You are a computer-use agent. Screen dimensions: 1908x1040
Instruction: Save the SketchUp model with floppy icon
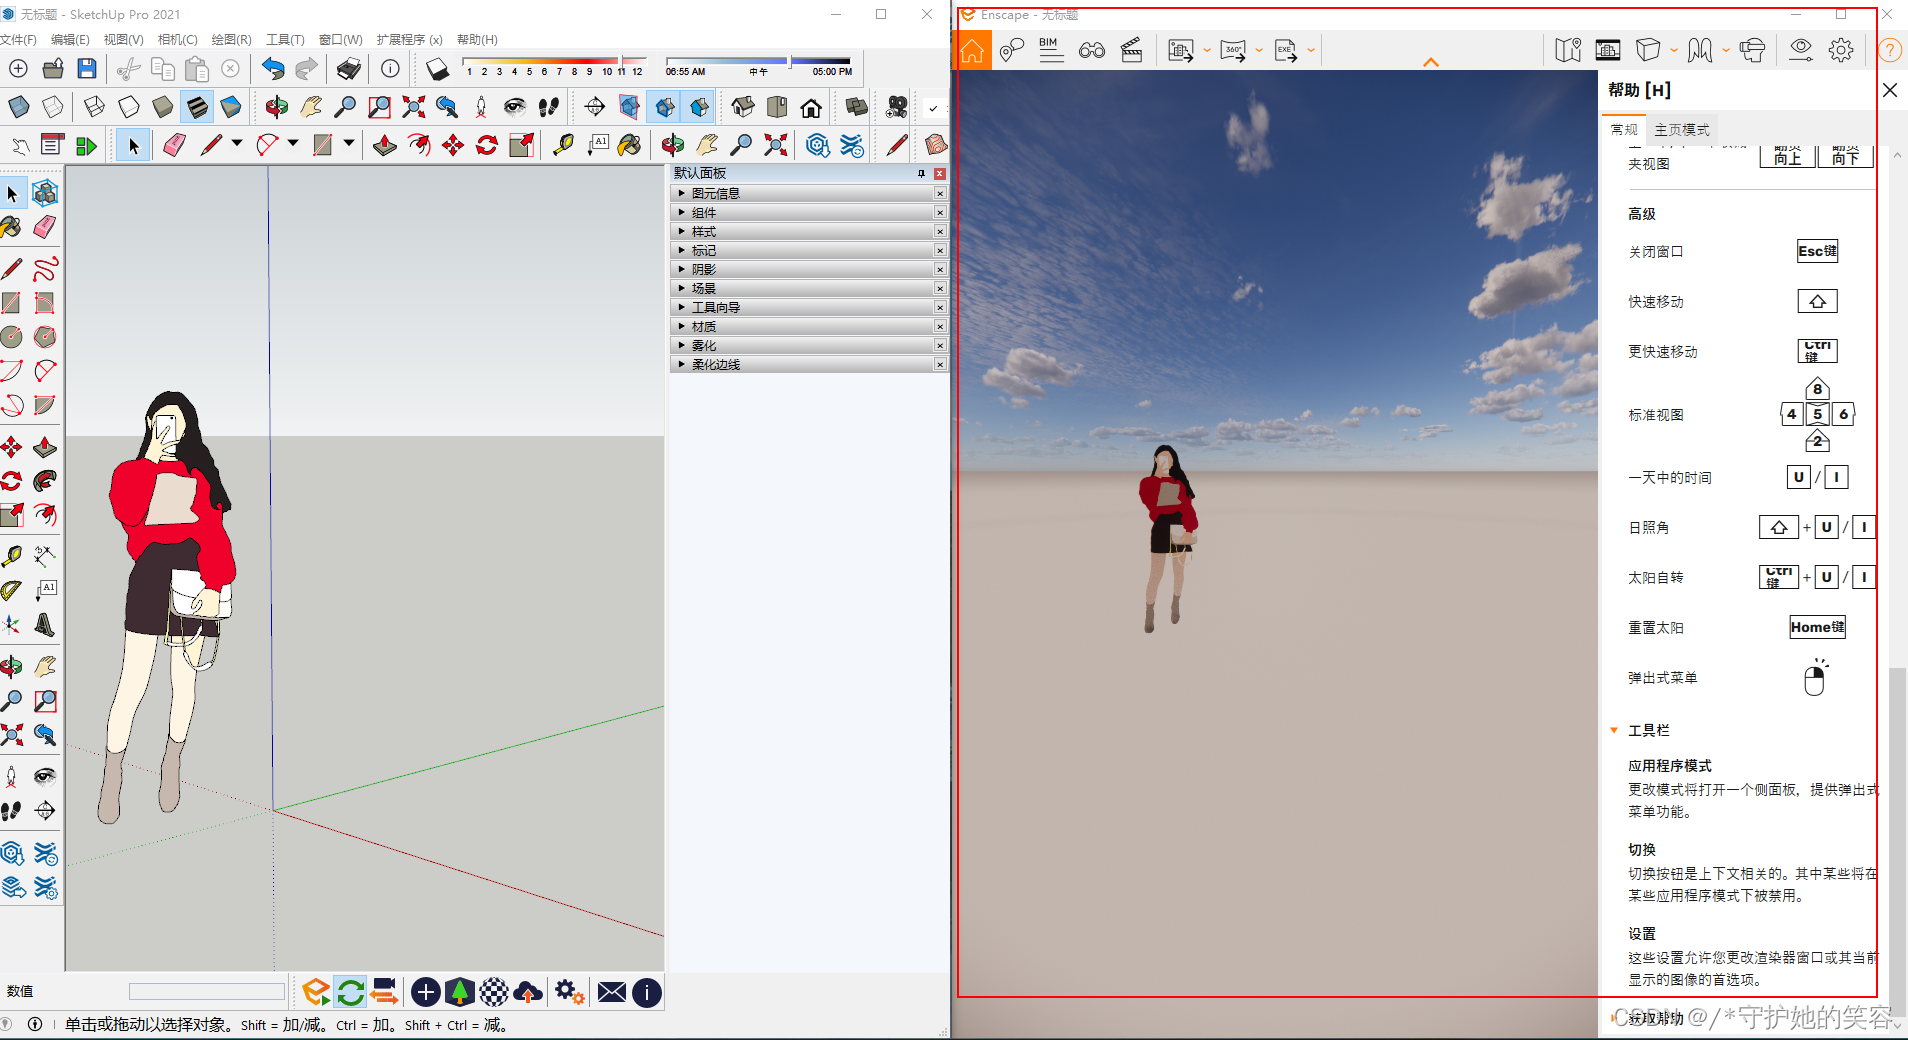pos(87,68)
